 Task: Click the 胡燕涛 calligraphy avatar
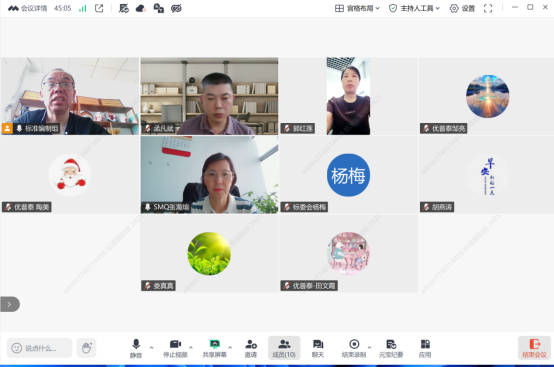click(488, 175)
